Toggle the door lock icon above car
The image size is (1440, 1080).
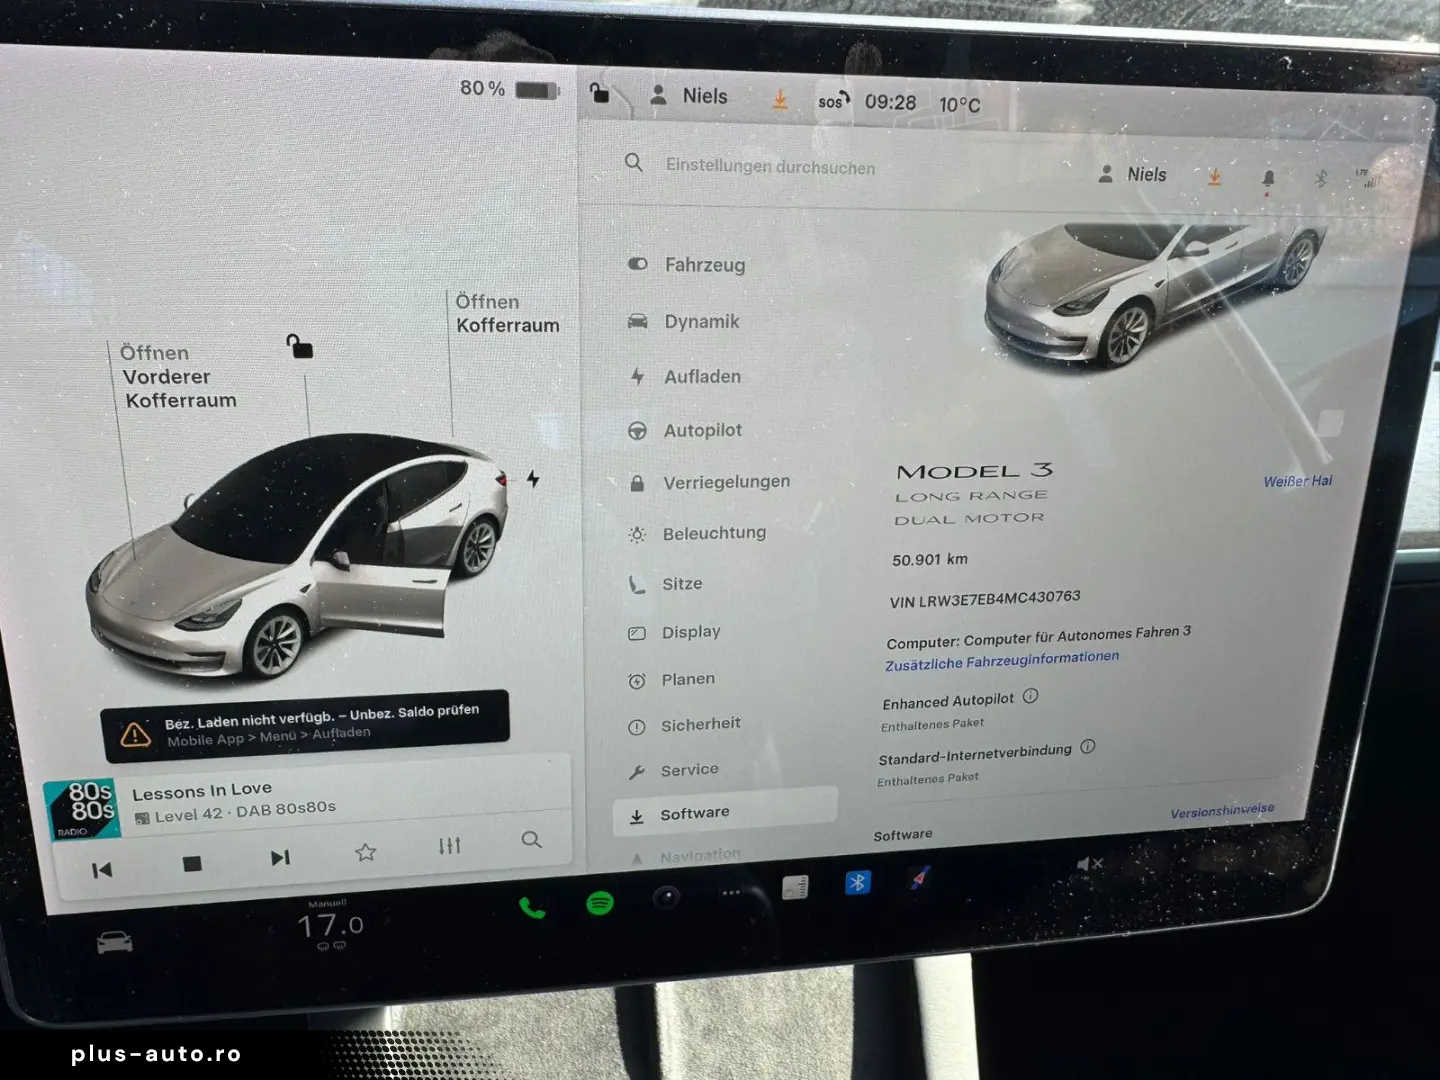[299, 346]
